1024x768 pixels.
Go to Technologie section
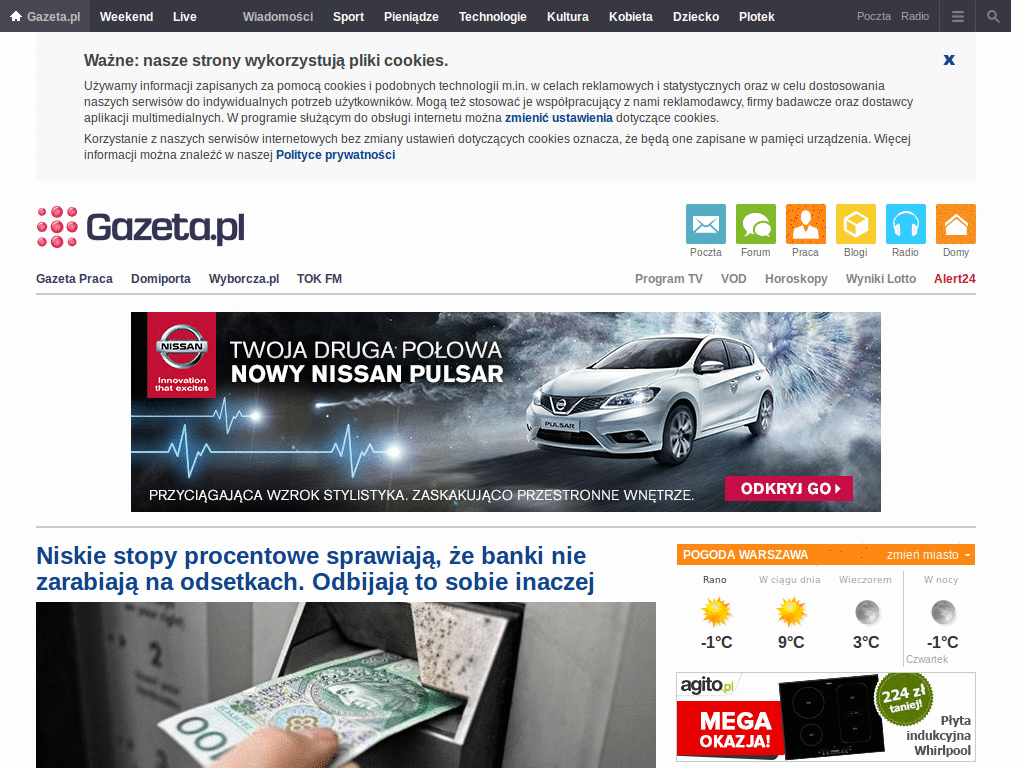(x=492, y=16)
